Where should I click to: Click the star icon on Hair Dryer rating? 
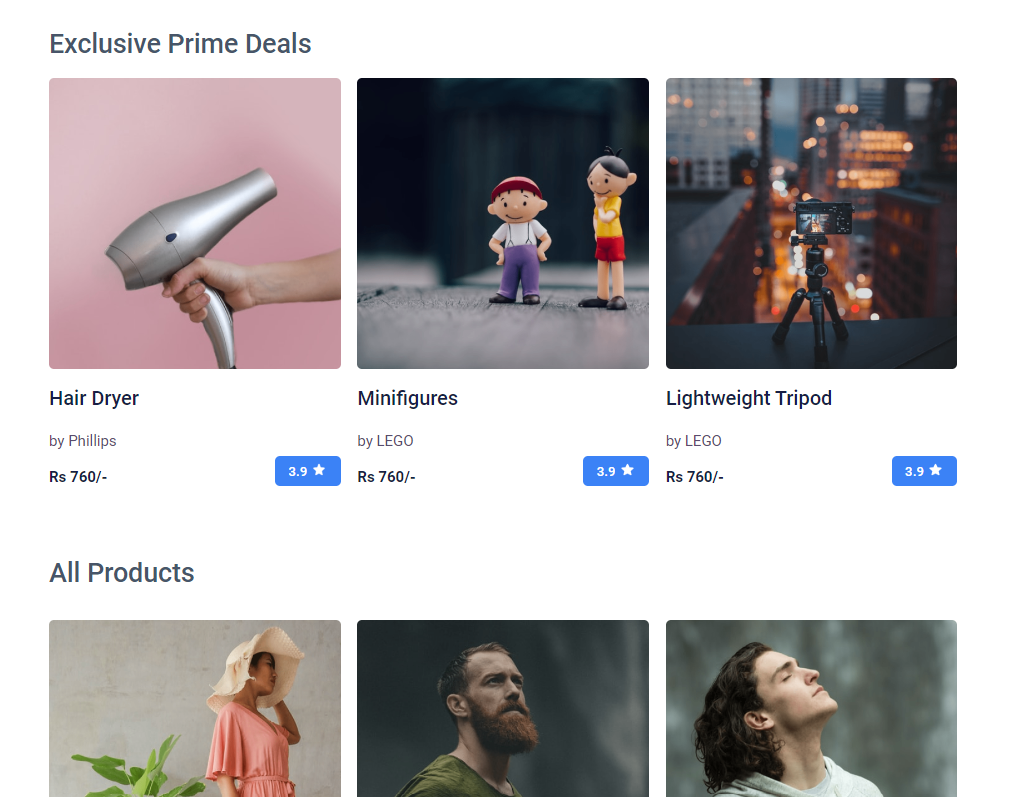coord(319,470)
